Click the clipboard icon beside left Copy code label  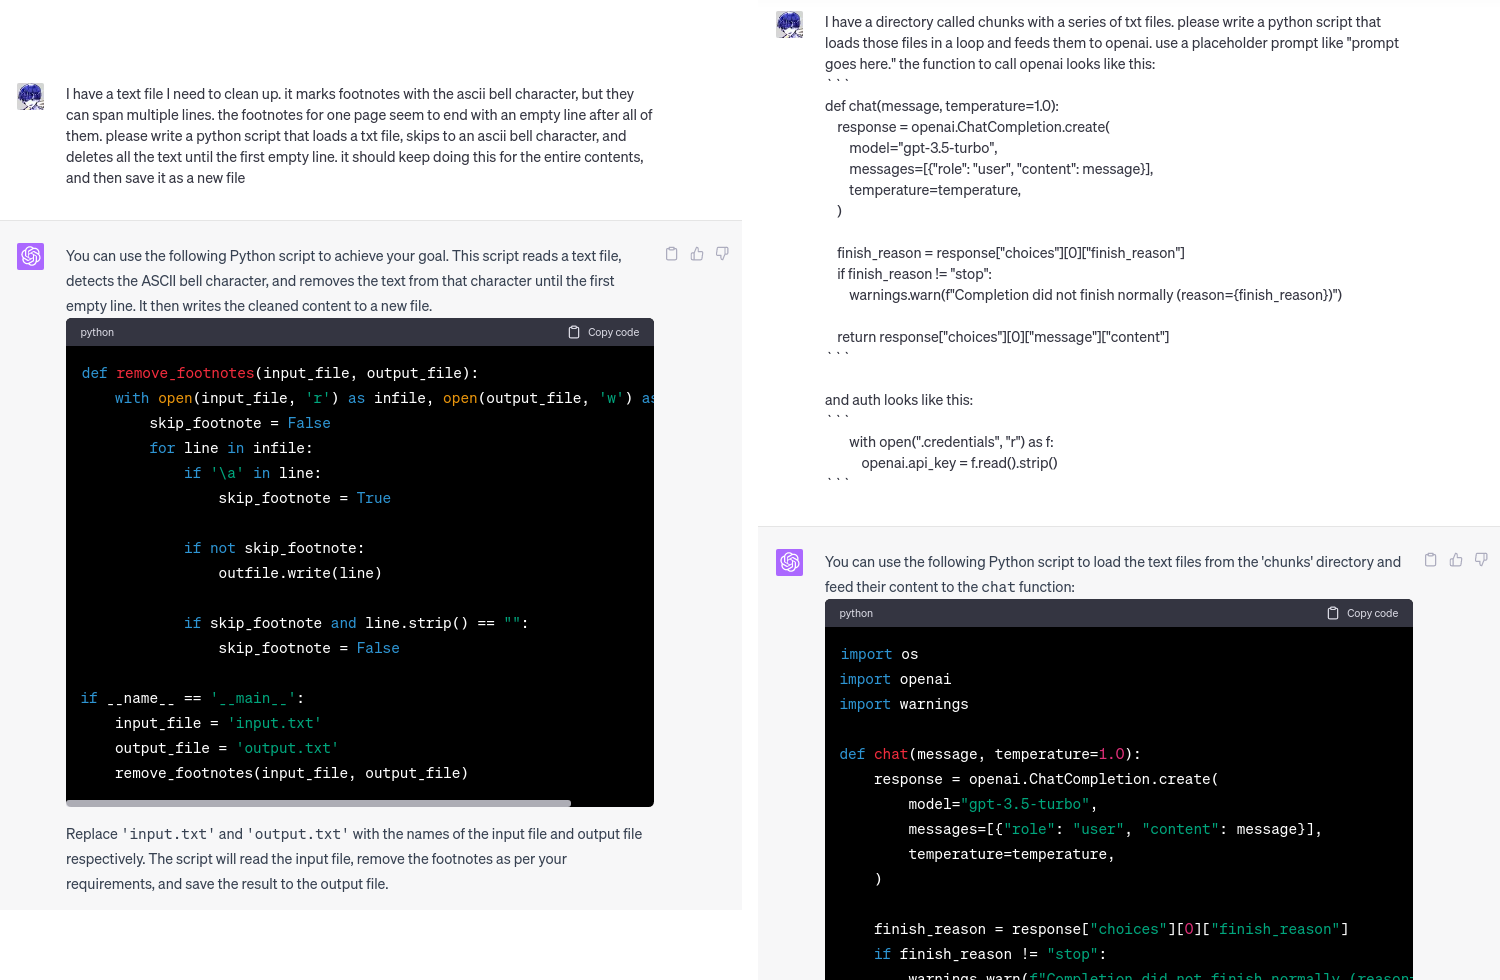pyautogui.click(x=574, y=331)
